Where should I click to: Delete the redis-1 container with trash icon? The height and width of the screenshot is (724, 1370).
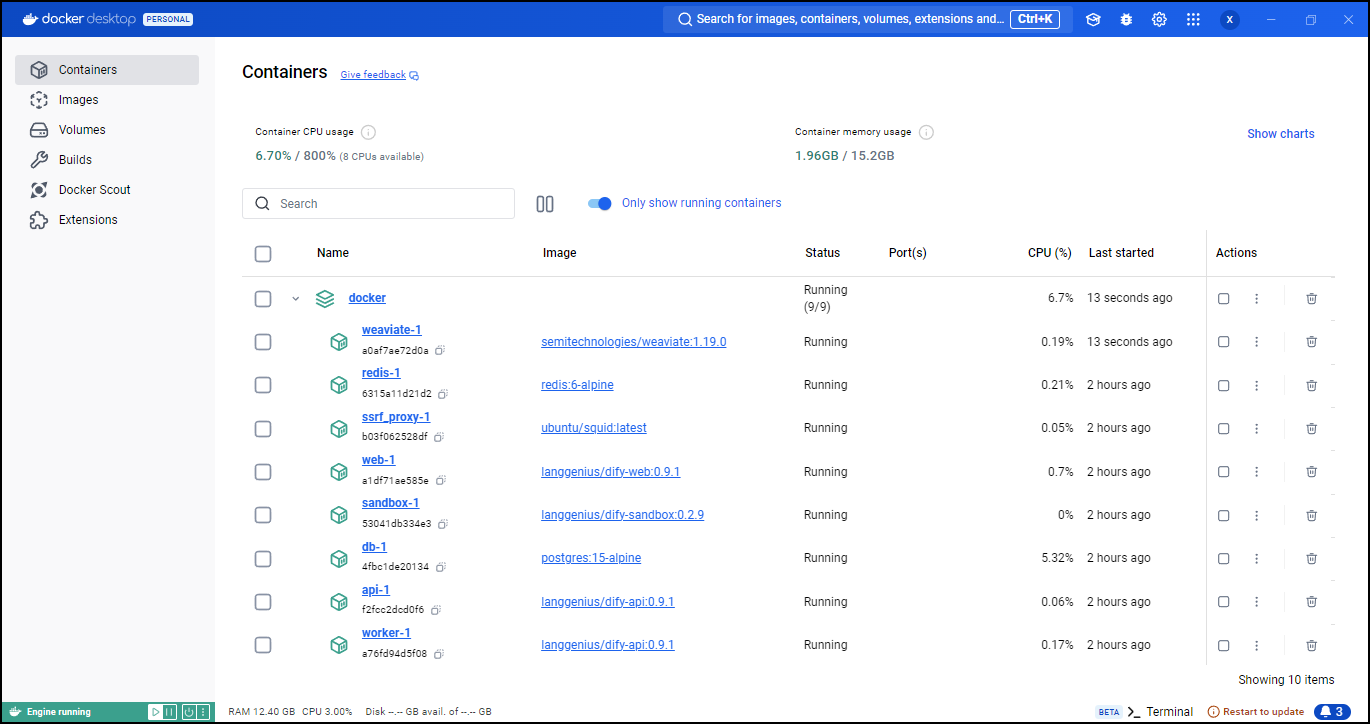[1311, 385]
